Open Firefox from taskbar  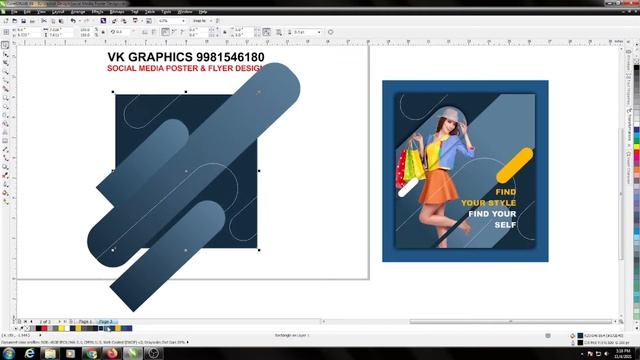112,353
